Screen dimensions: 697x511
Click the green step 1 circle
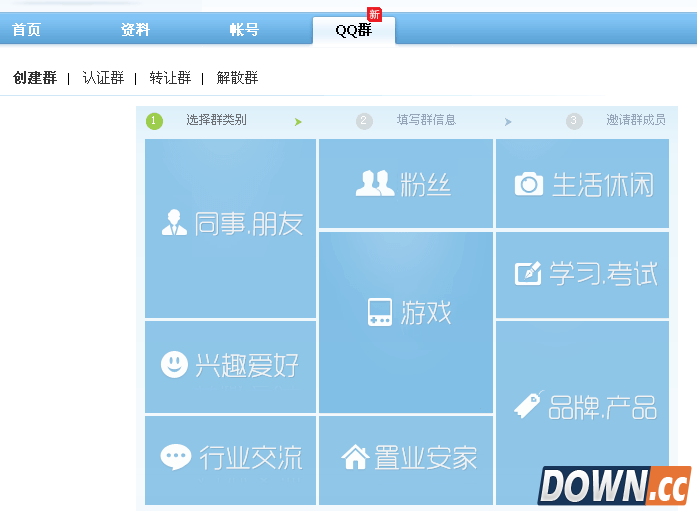[x=154, y=121]
